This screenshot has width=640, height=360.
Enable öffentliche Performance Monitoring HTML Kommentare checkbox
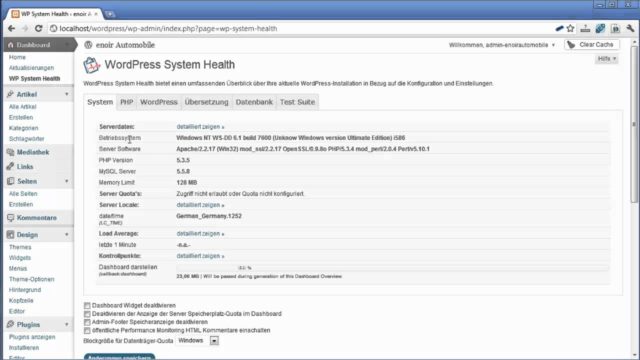pyautogui.click(x=87, y=330)
